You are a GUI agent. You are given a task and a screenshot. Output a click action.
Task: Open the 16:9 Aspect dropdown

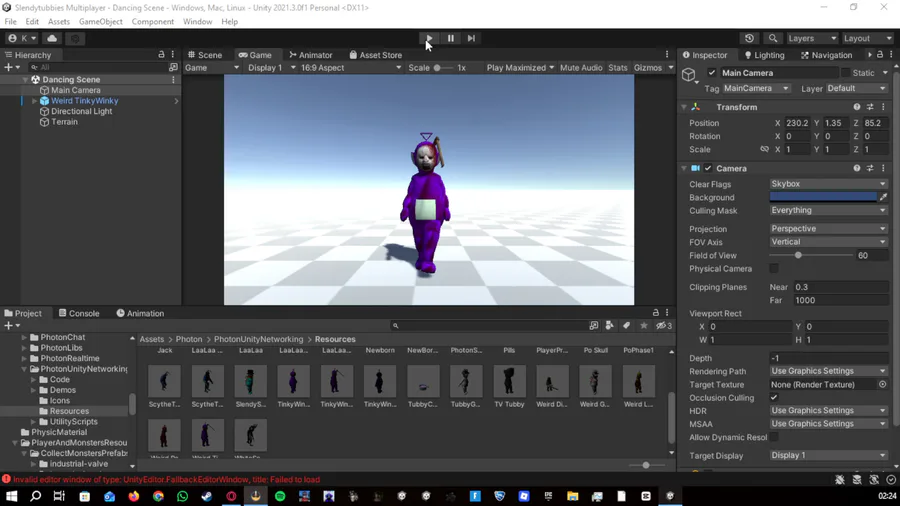click(350, 68)
